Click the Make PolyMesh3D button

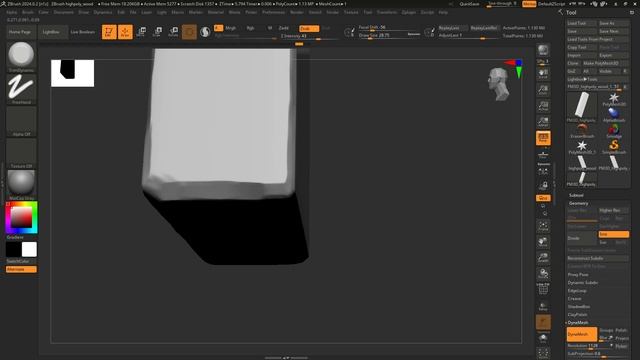coord(606,63)
